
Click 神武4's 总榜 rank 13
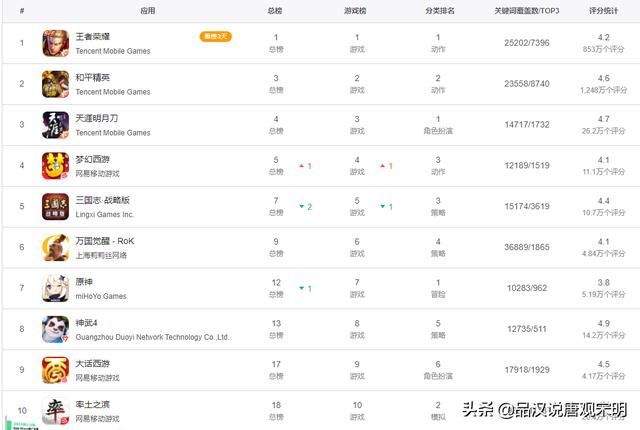point(276,323)
